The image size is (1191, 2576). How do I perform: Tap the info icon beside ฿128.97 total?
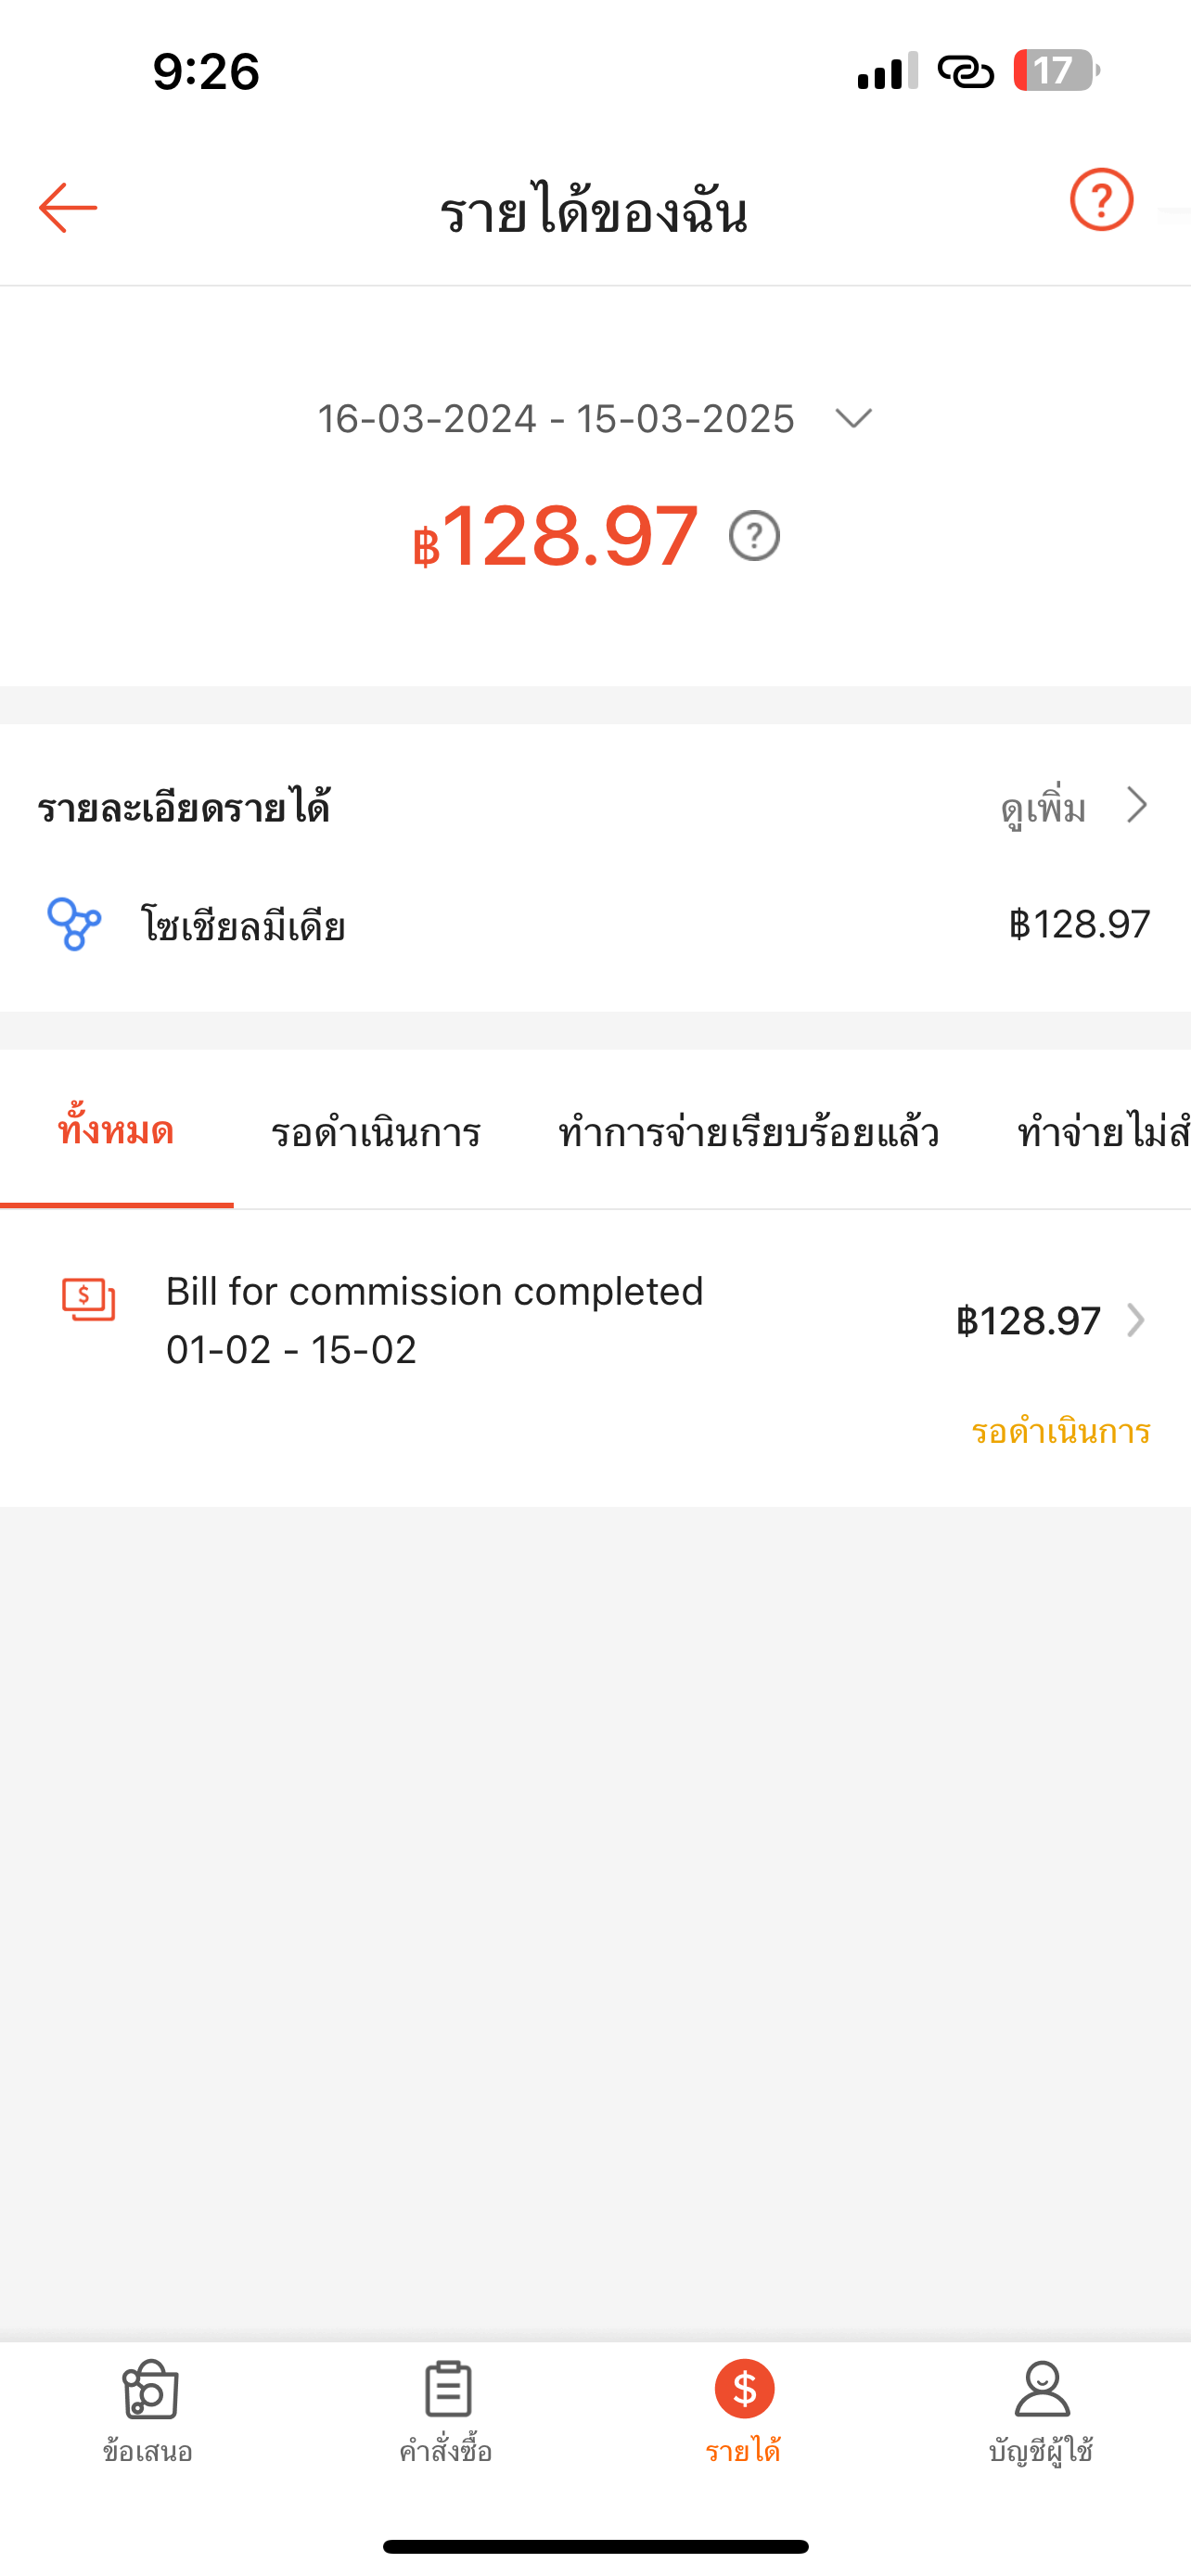tap(754, 536)
